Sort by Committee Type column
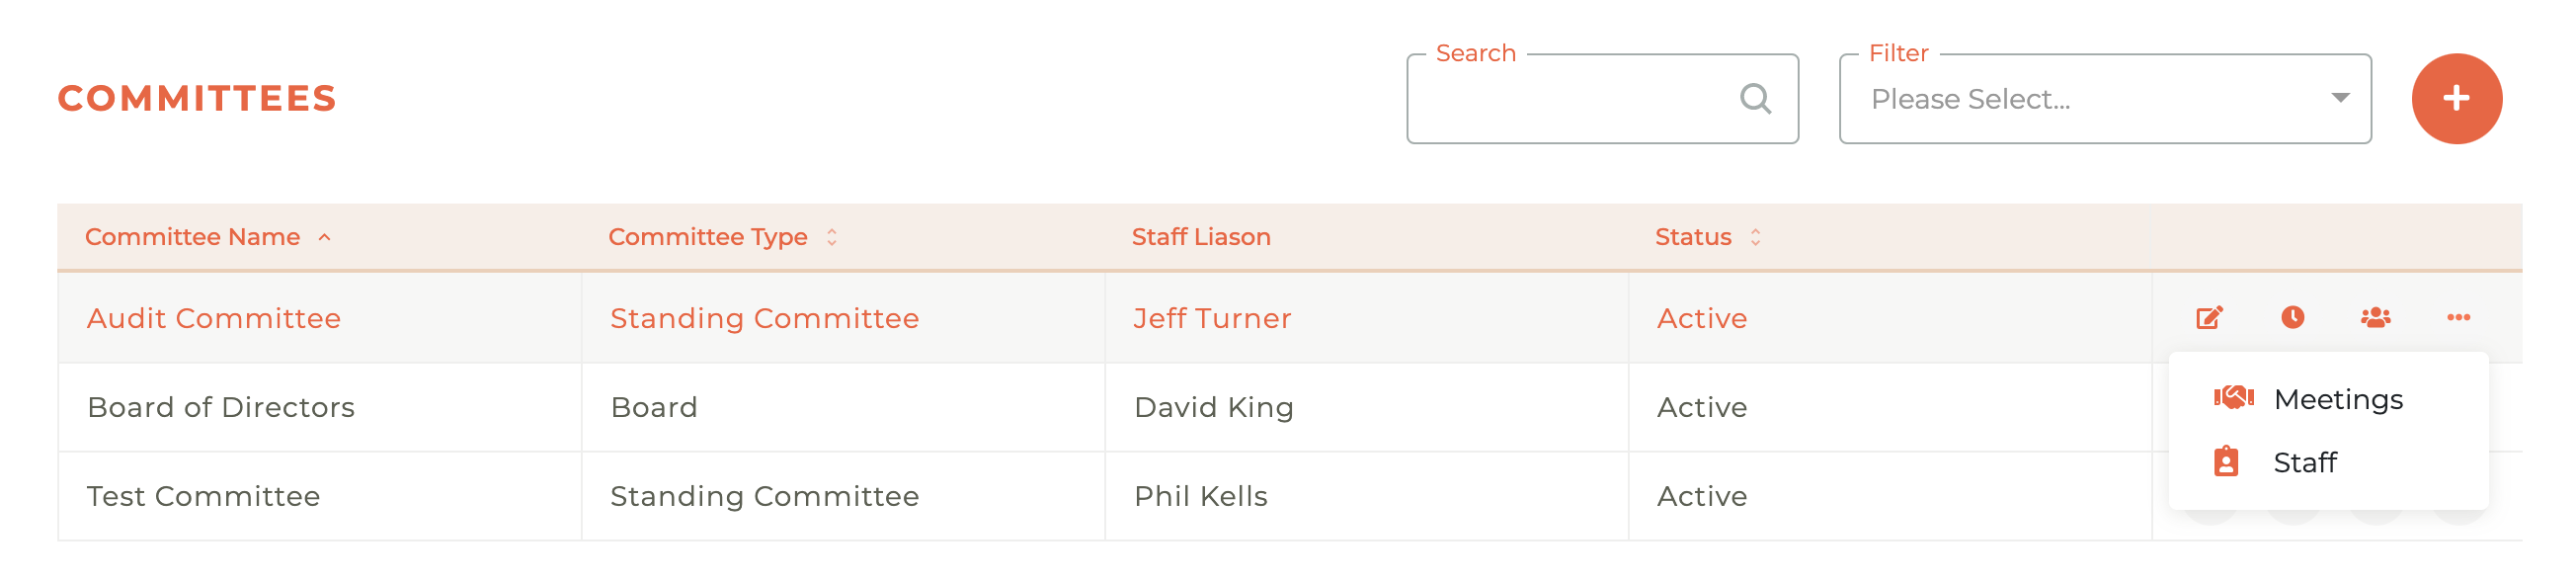 [708, 237]
